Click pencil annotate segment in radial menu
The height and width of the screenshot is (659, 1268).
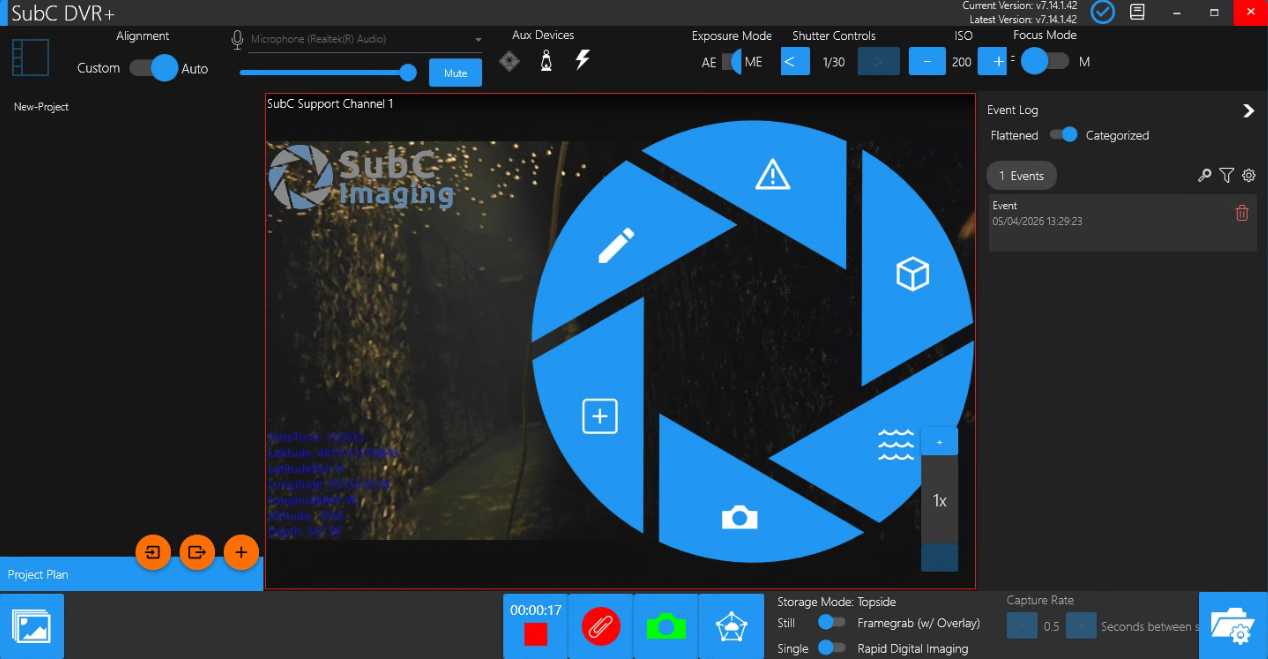[x=616, y=246]
